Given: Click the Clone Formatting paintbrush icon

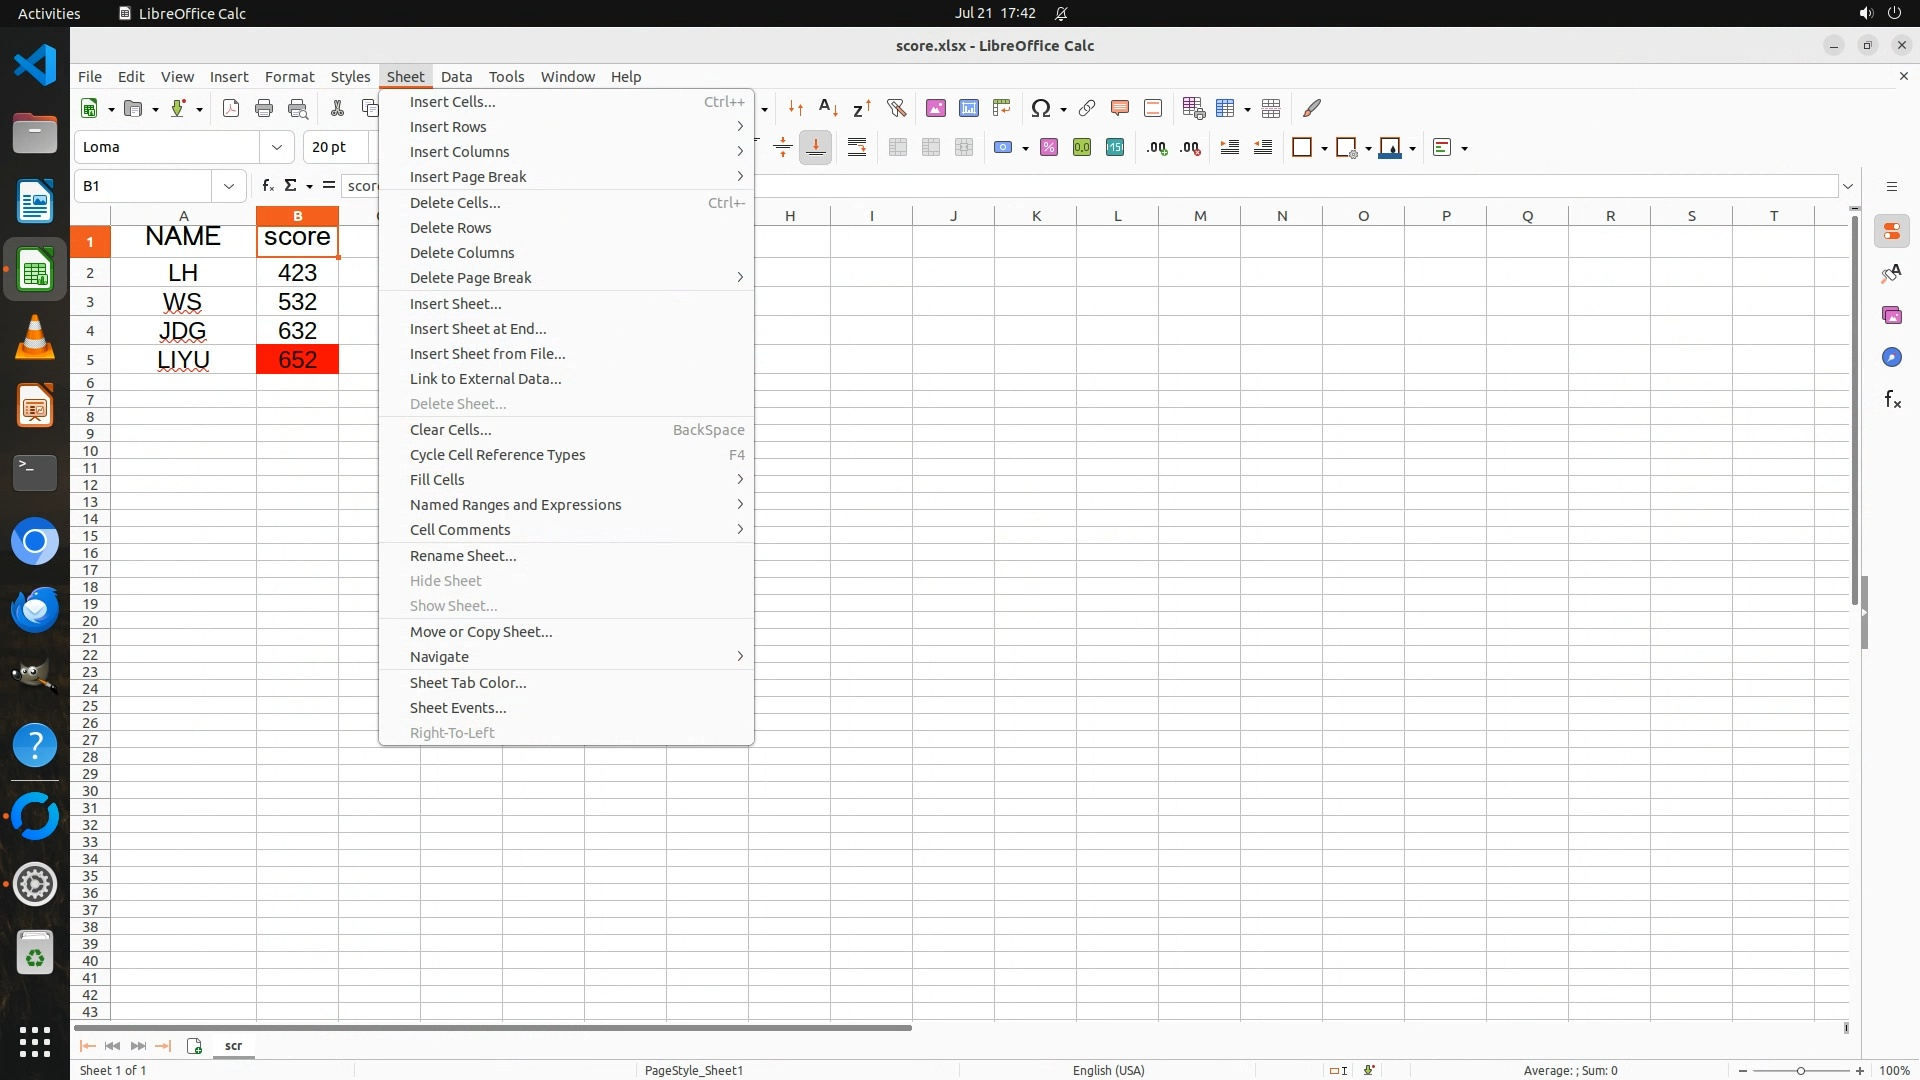Looking at the screenshot, I should click(1312, 108).
